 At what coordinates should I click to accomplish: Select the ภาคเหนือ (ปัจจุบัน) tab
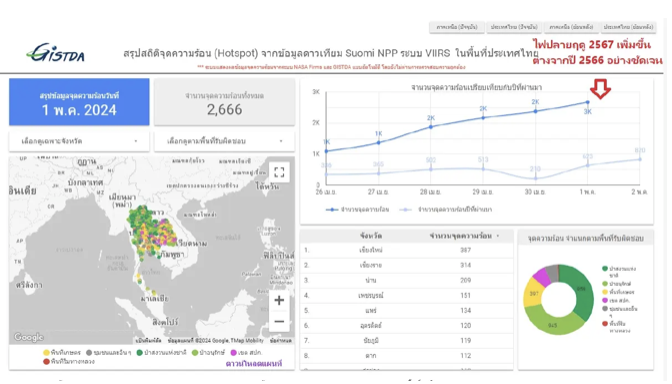point(457,27)
